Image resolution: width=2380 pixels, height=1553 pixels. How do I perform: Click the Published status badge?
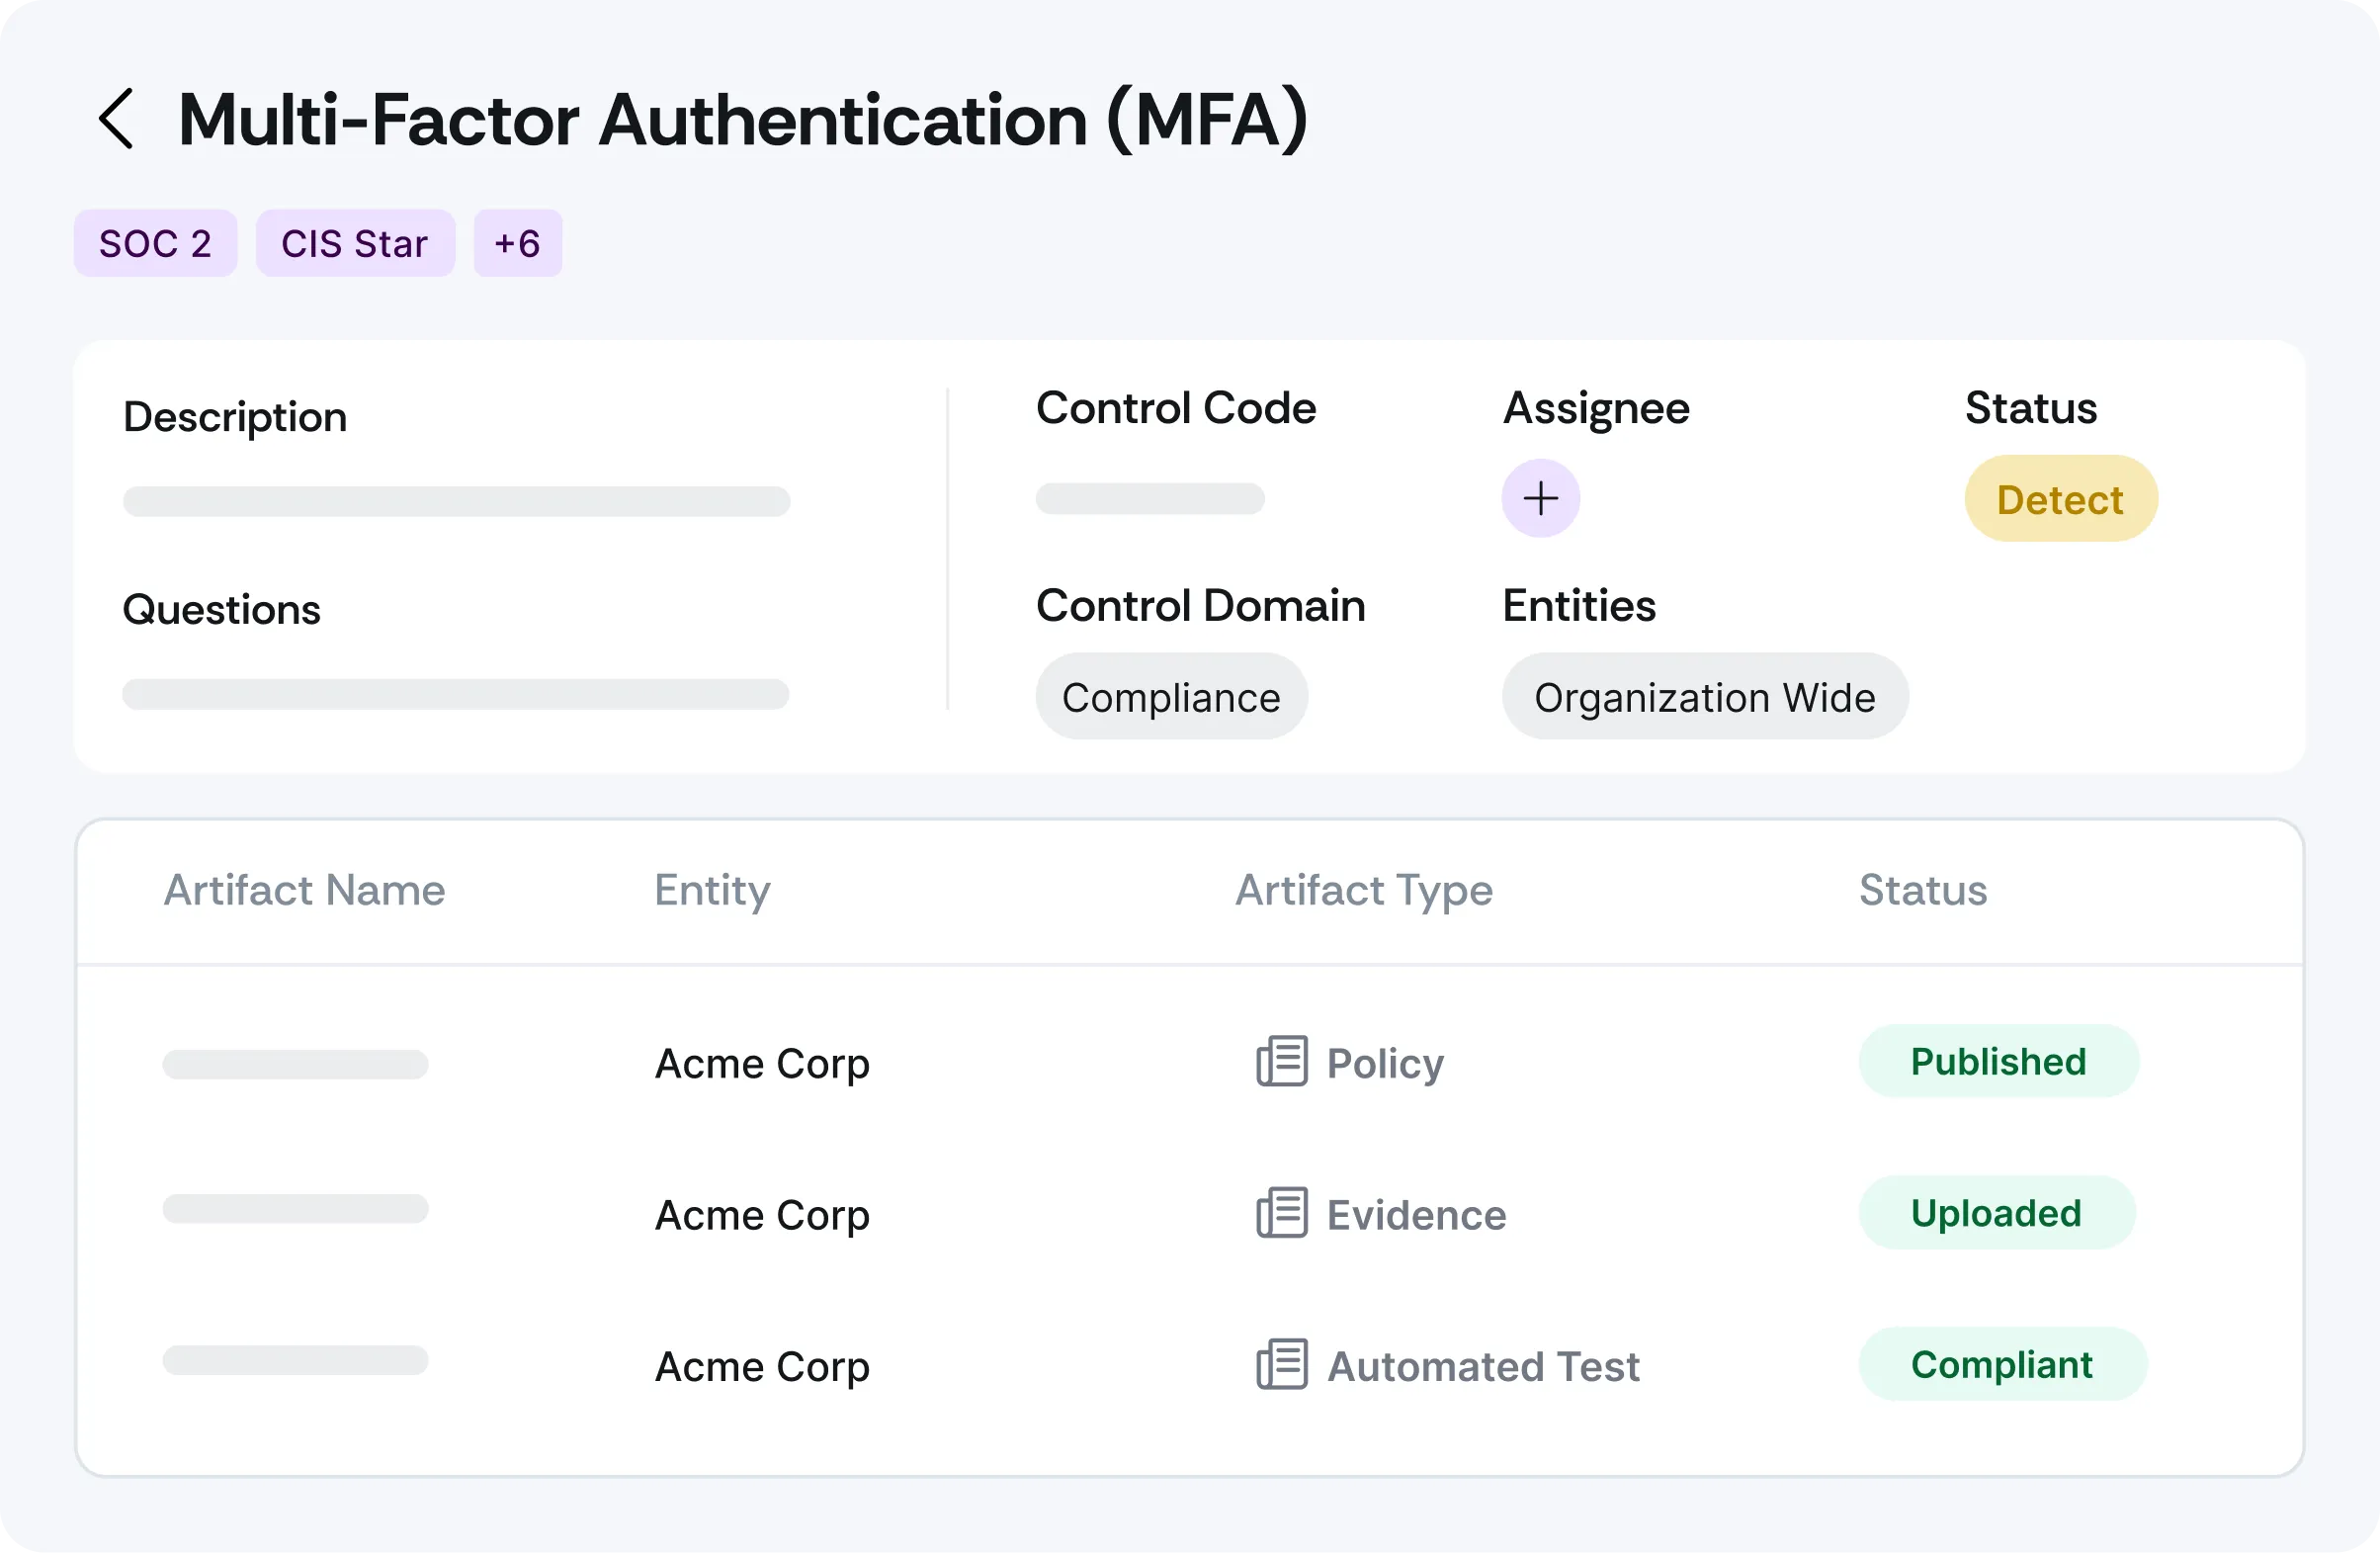click(x=1998, y=1061)
